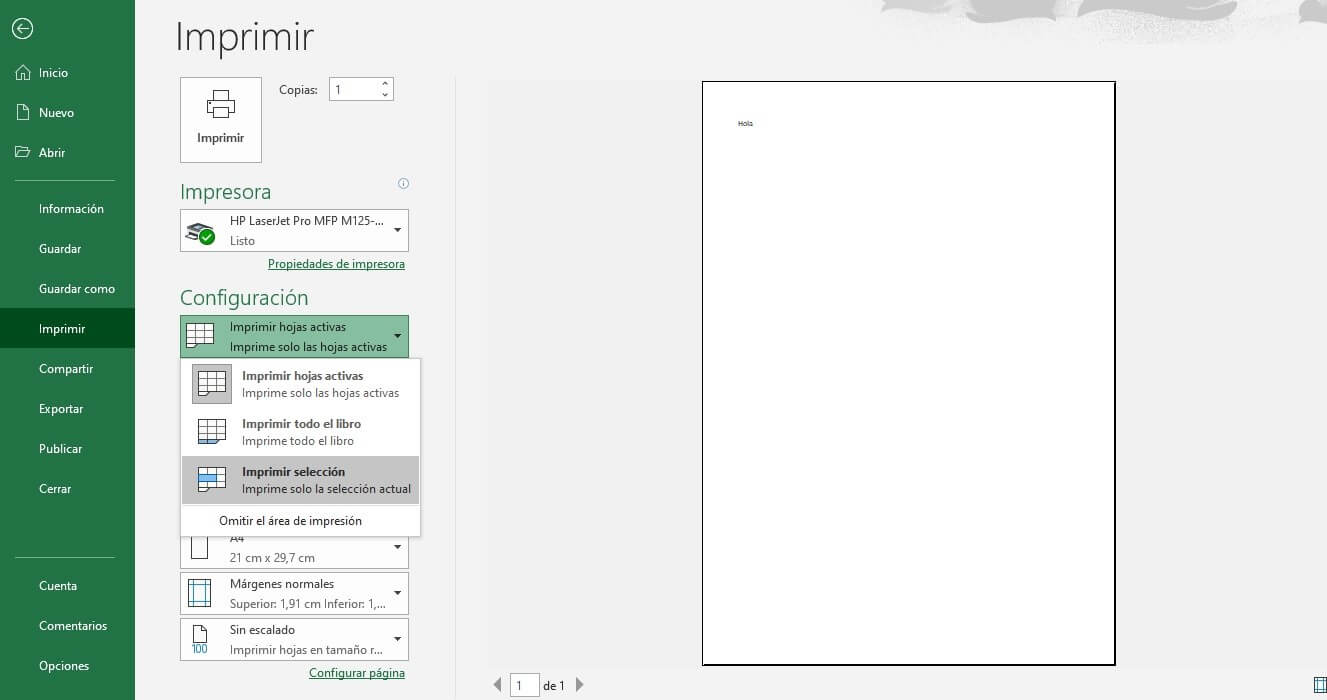
Task: Go back using the circled arrow
Action: click(x=22, y=29)
